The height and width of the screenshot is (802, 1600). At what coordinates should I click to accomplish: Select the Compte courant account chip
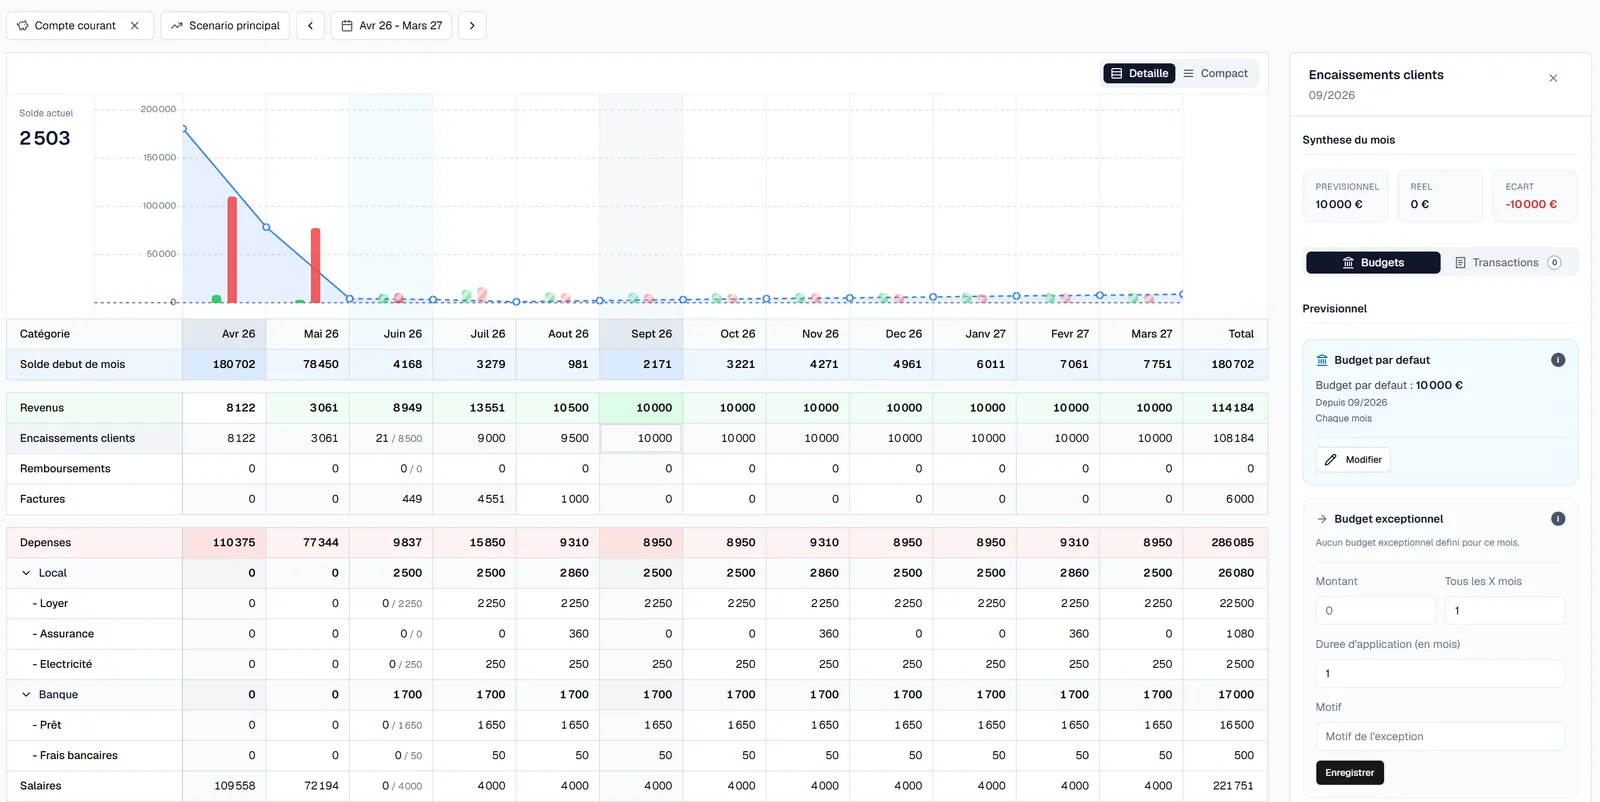point(80,26)
